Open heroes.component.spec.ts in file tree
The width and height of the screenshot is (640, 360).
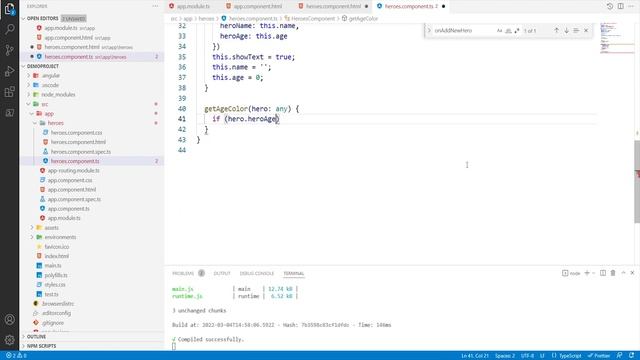[80, 151]
